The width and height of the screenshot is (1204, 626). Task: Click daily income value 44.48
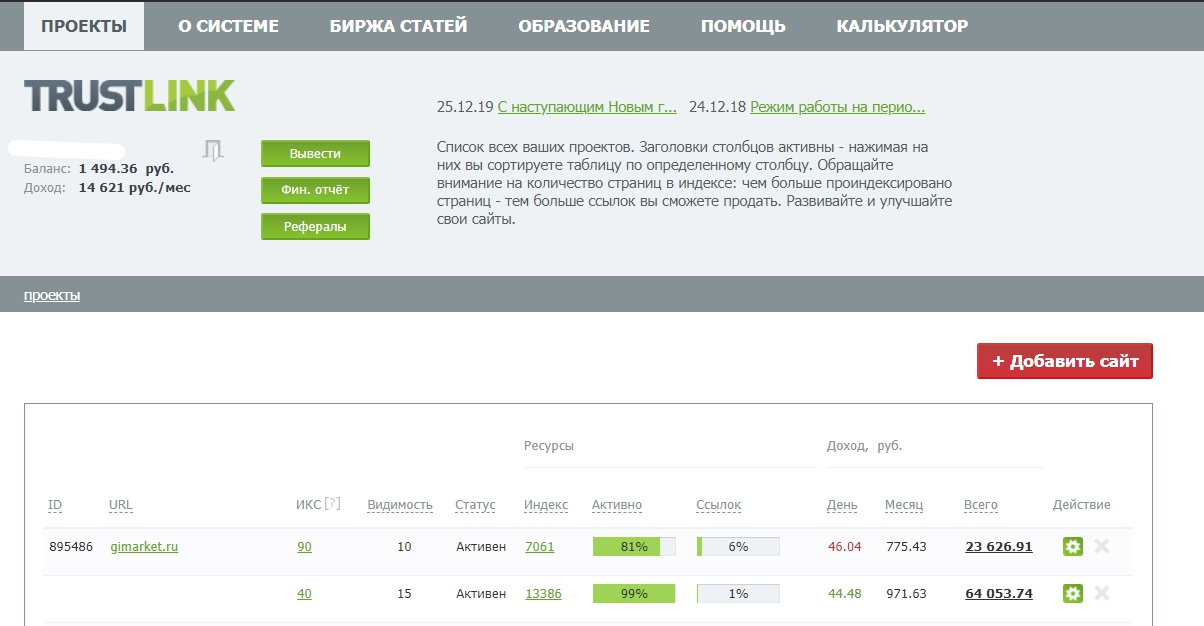(844, 593)
